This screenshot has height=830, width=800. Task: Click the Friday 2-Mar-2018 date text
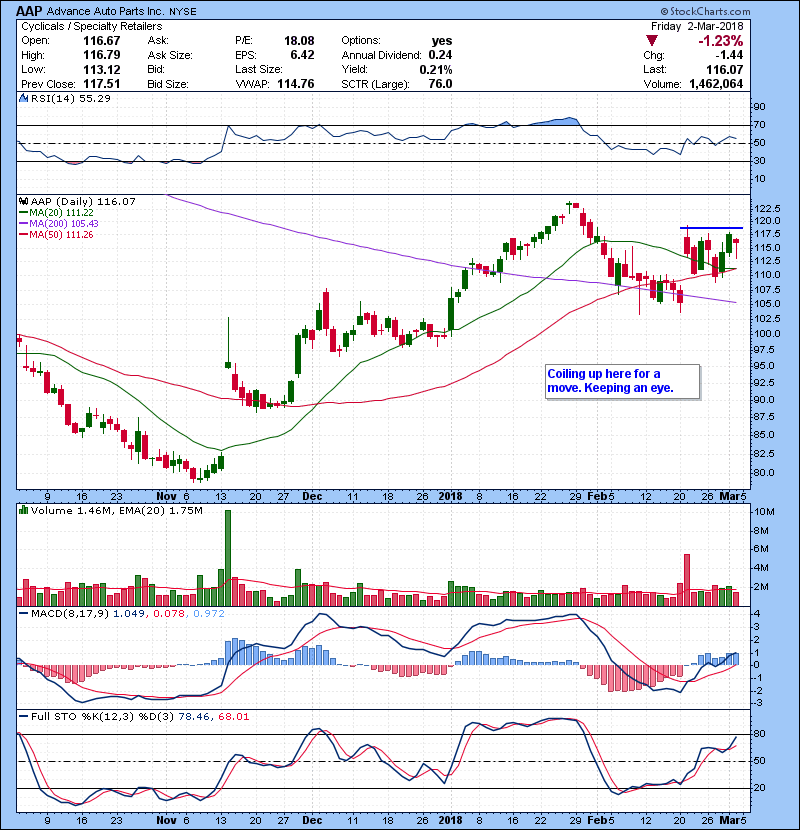697,26
